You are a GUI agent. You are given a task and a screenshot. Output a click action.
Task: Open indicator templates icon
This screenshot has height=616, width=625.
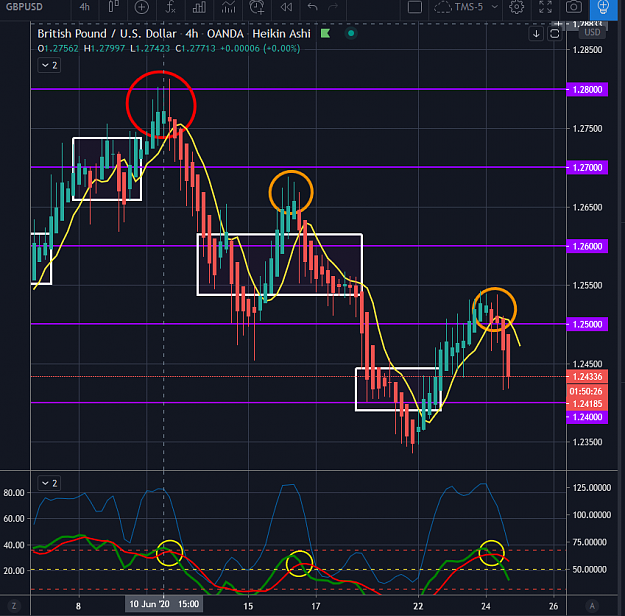point(228,7)
